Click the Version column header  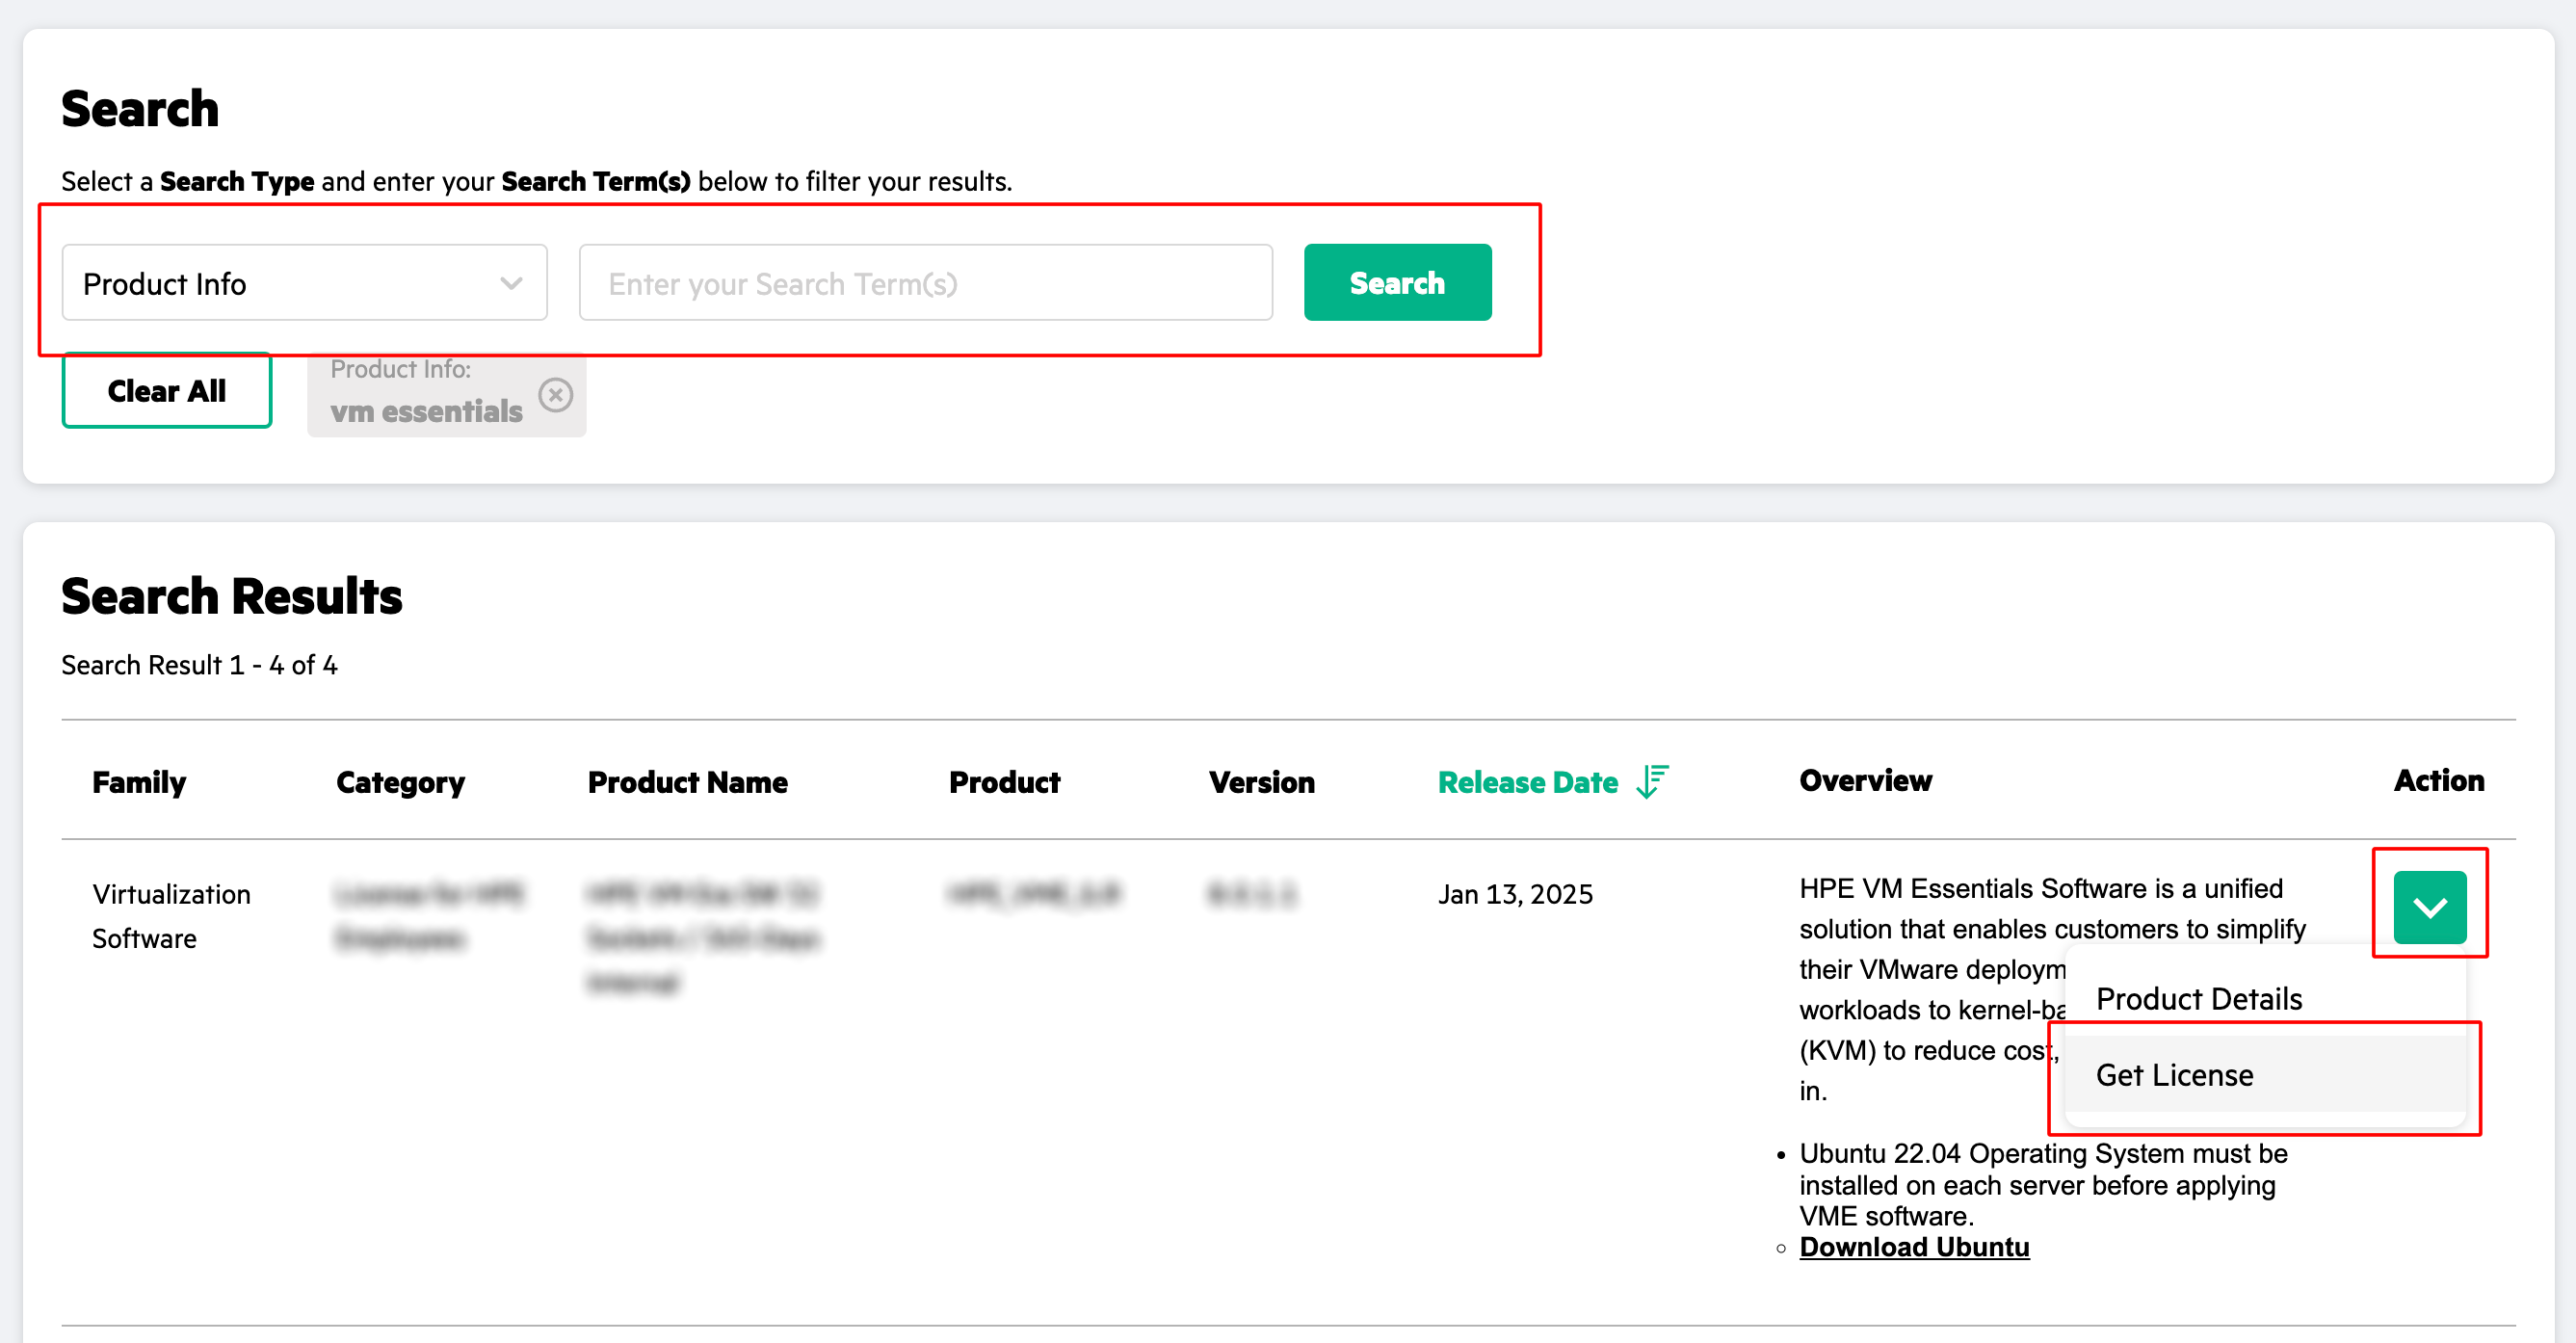click(x=1261, y=782)
